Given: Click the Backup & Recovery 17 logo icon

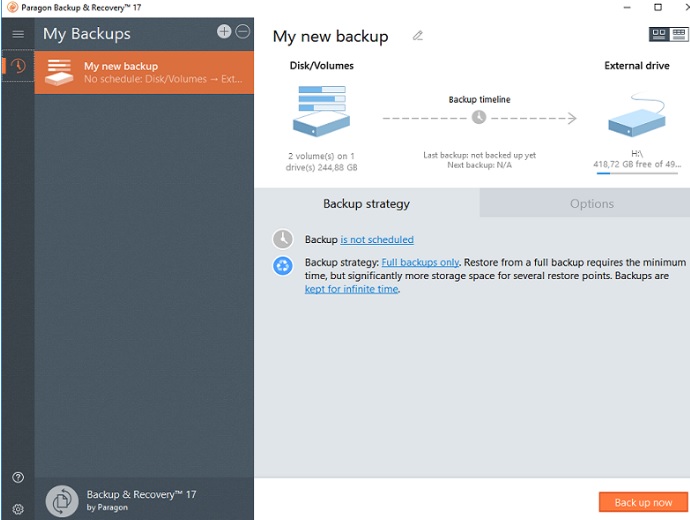Looking at the screenshot, I should pos(62,501).
